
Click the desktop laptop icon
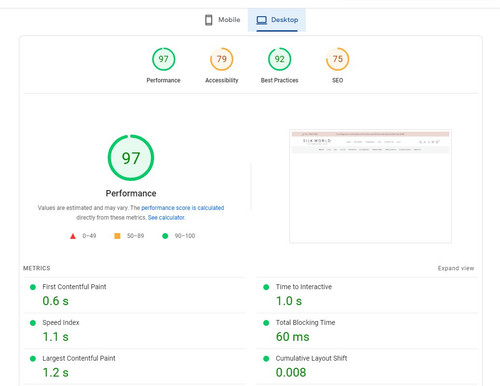pyautogui.click(x=262, y=20)
